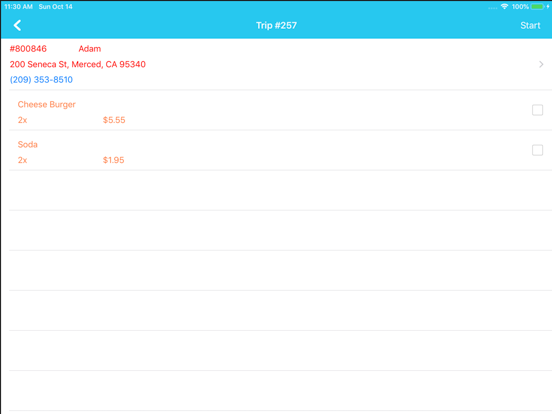Select order number #800846
Image resolution: width=552 pixels, height=414 pixels.
click(x=28, y=49)
